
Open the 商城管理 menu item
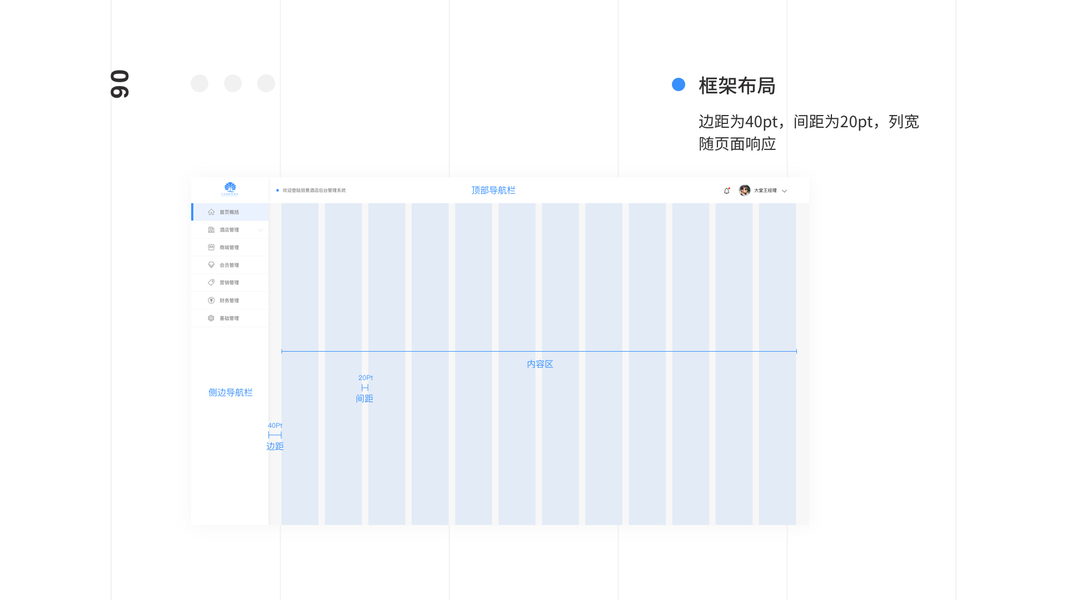230,248
